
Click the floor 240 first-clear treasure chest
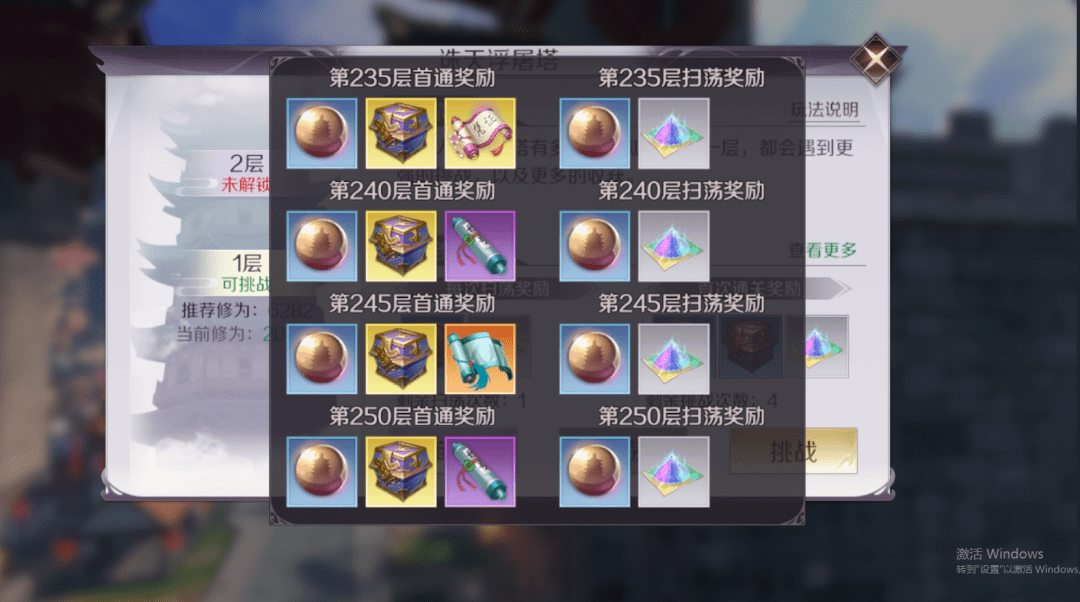(x=401, y=247)
